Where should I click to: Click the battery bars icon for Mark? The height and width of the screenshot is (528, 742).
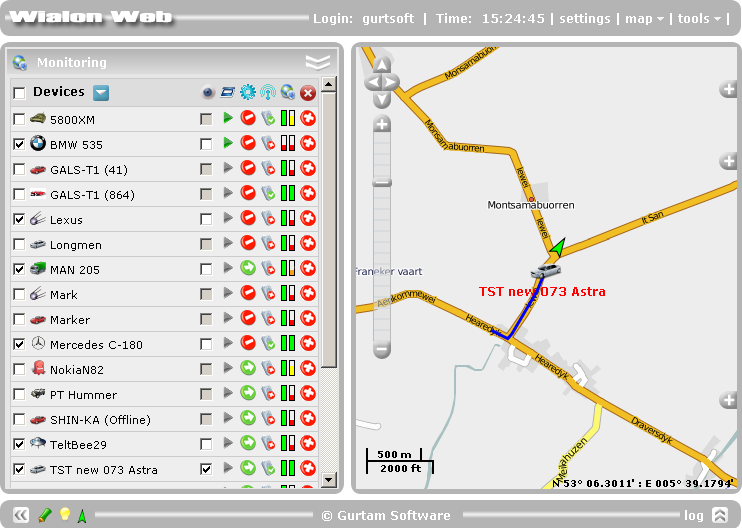pyautogui.click(x=288, y=293)
